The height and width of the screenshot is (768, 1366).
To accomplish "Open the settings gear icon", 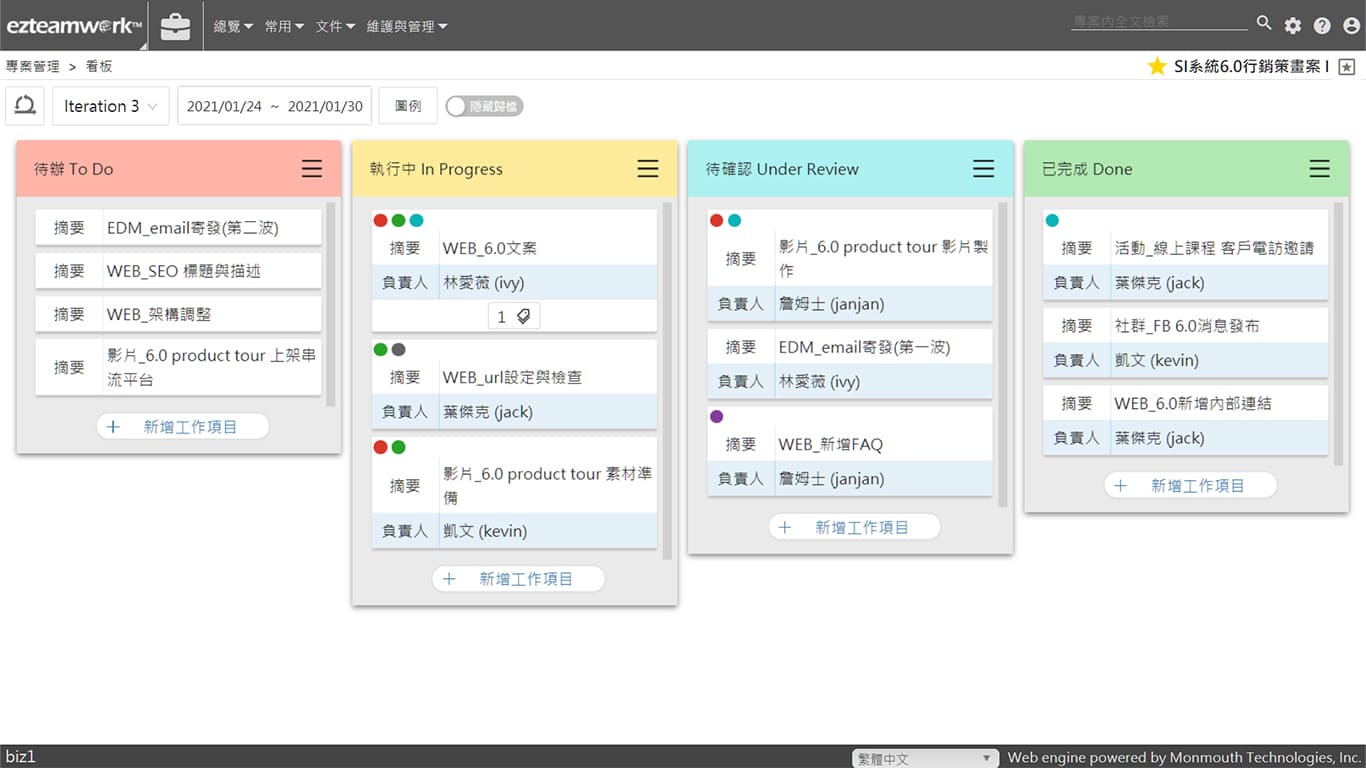I will 1293,26.
